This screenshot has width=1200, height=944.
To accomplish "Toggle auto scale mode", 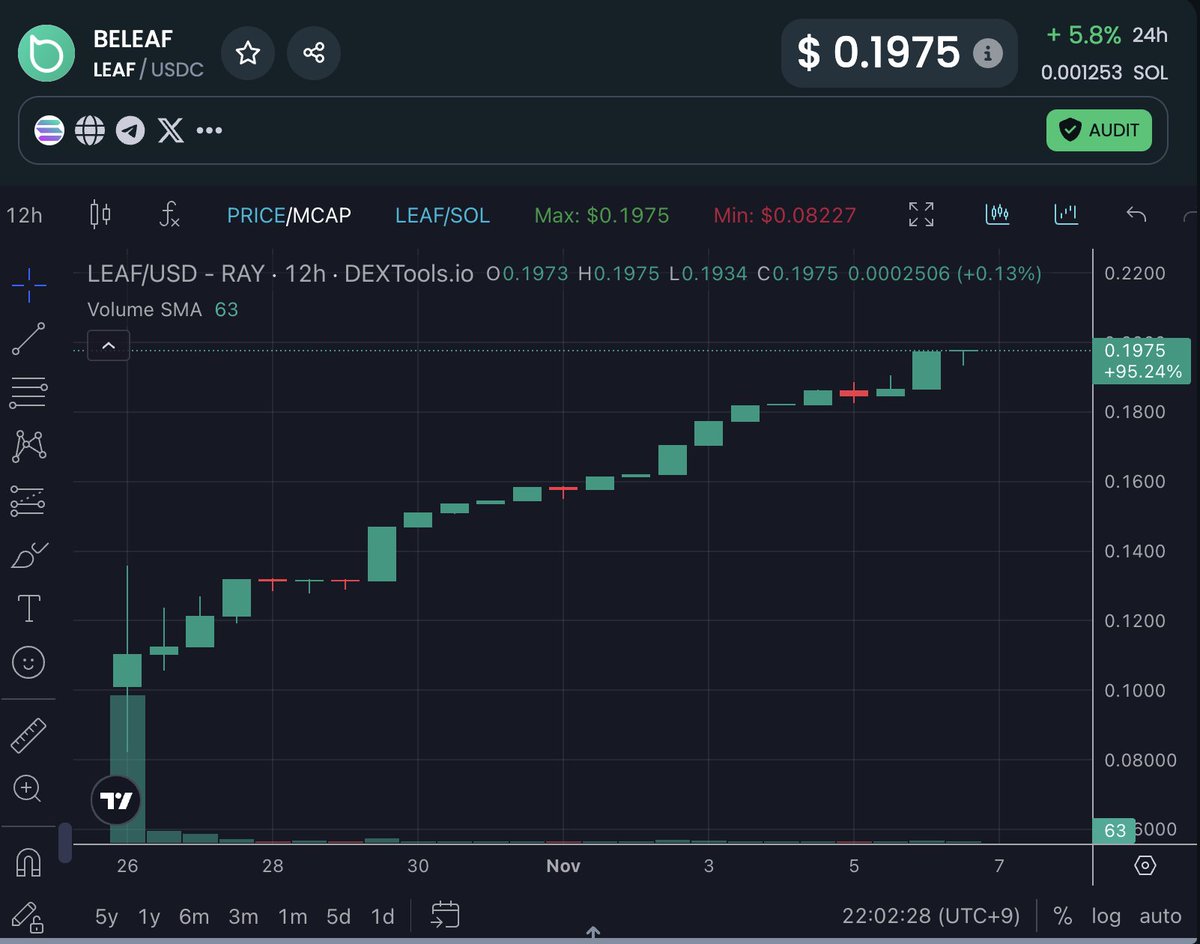I will click(x=1160, y=917).
